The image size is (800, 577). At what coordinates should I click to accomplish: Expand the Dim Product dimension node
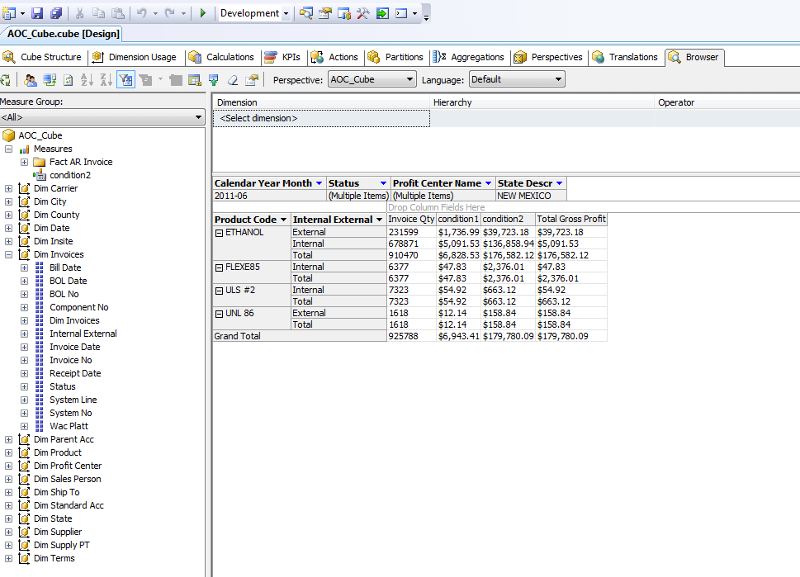[9, 453]
